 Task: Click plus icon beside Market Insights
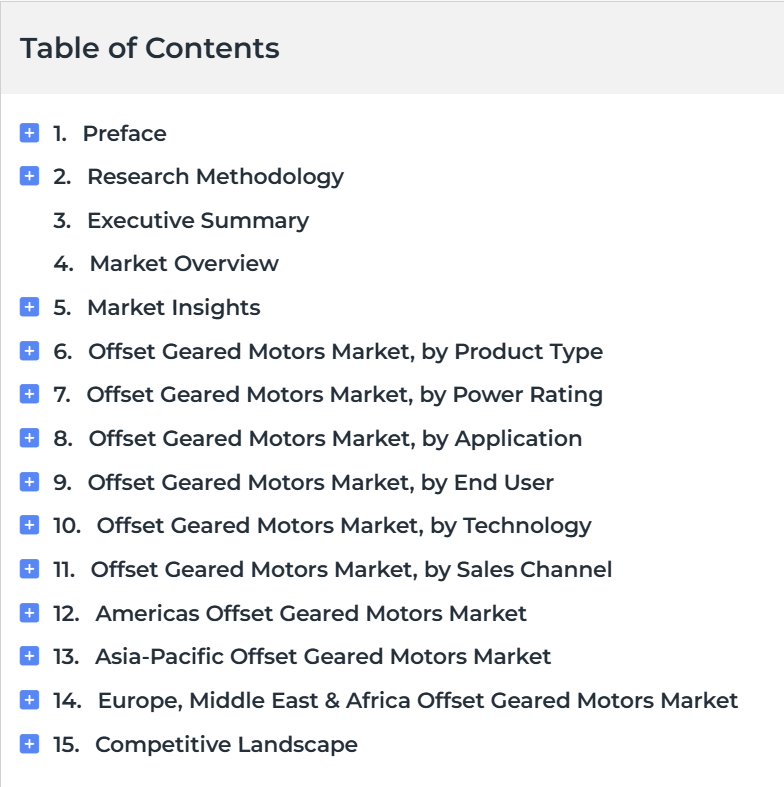[x=29, y=307]
